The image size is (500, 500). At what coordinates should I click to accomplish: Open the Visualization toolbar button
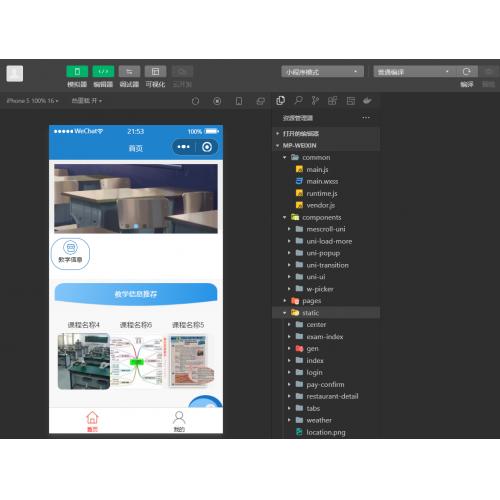(x=155, y=71)
